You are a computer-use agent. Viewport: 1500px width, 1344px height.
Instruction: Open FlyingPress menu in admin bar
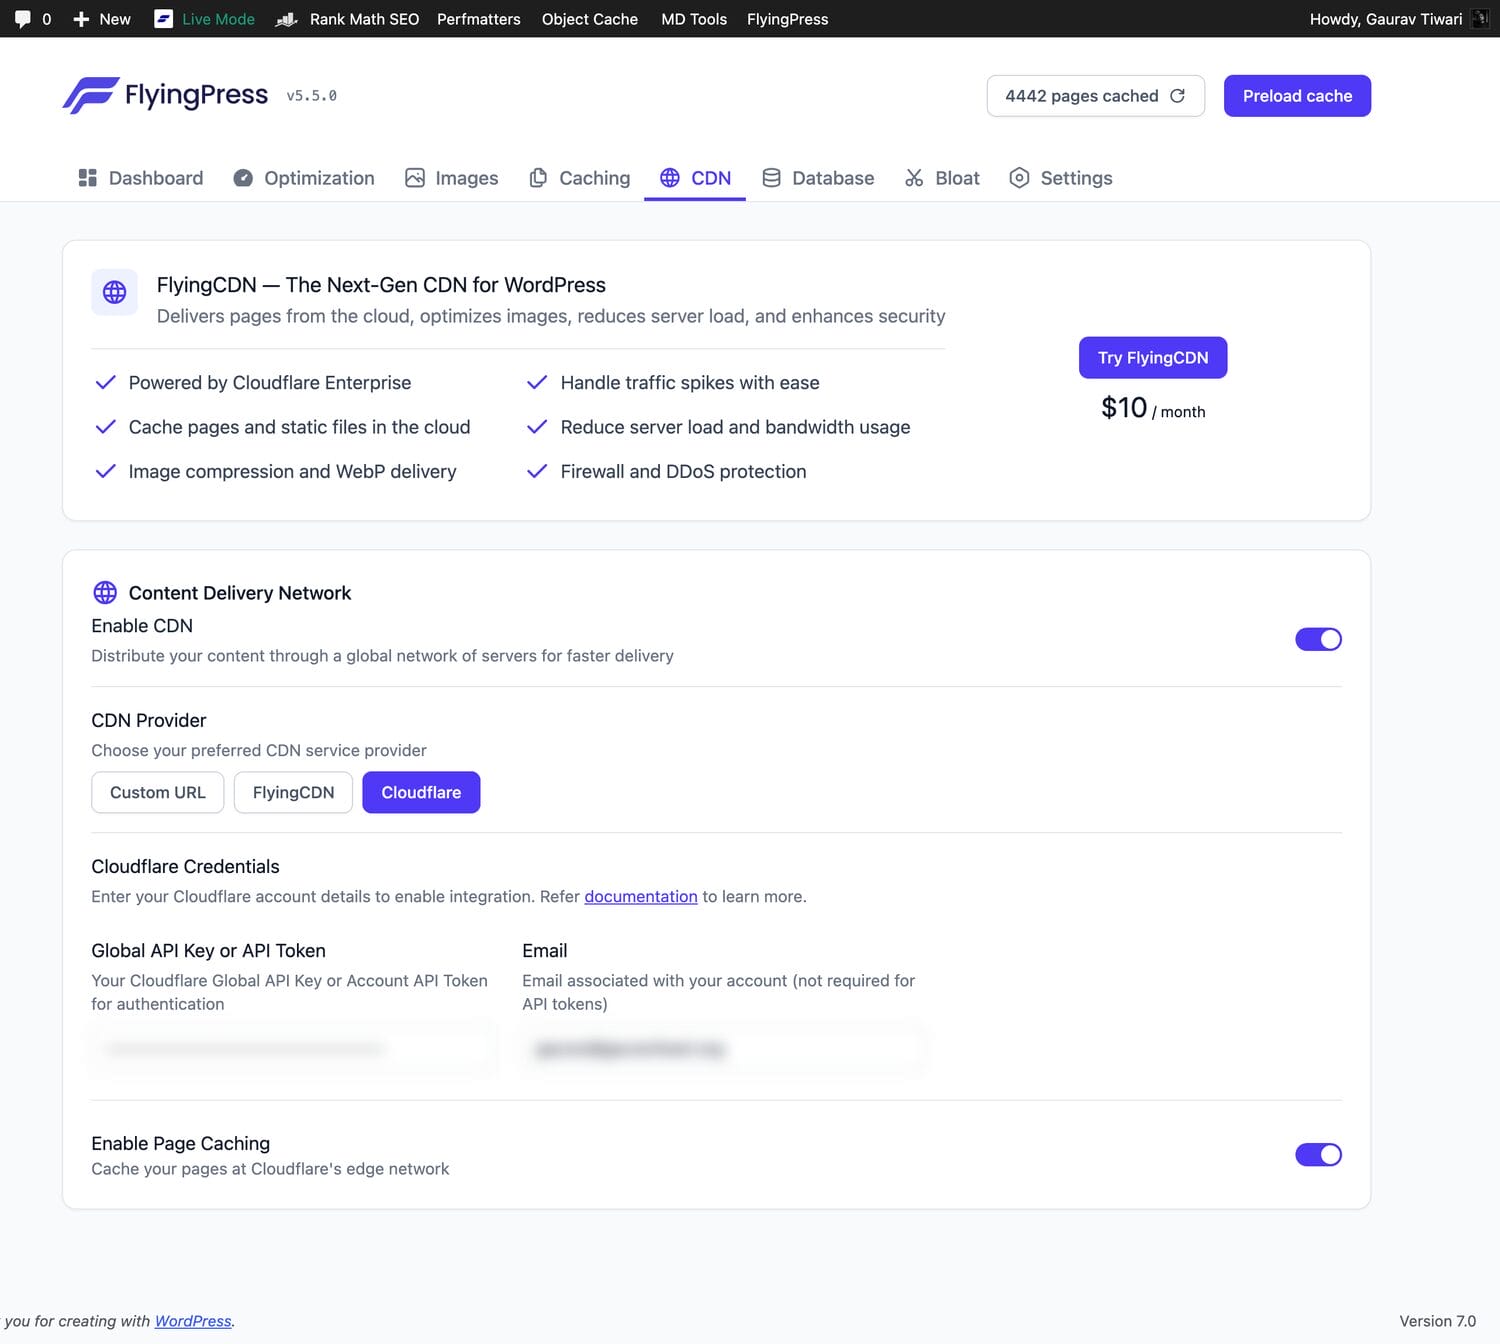(x=788, y=19)
